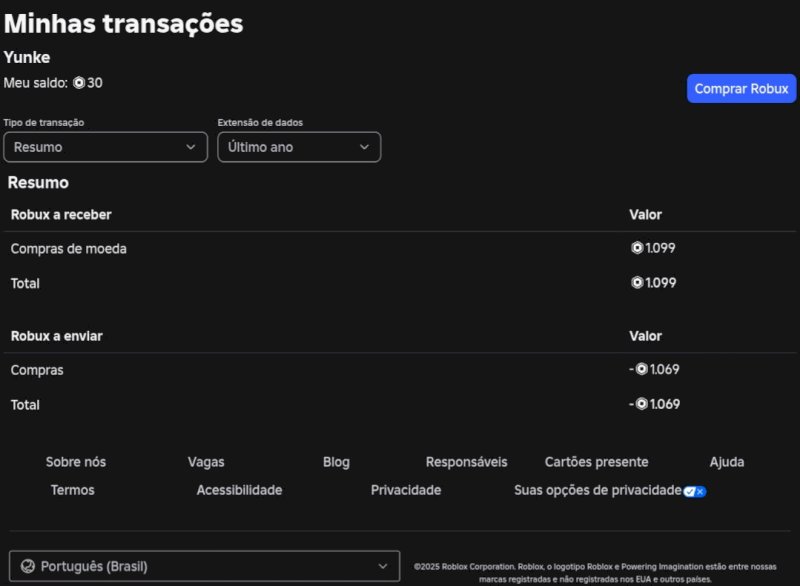Click the ©2025 Roblox Corporation copyright text
The width and height of the screenshot is (800, 586).
click(x=595, y=573)
